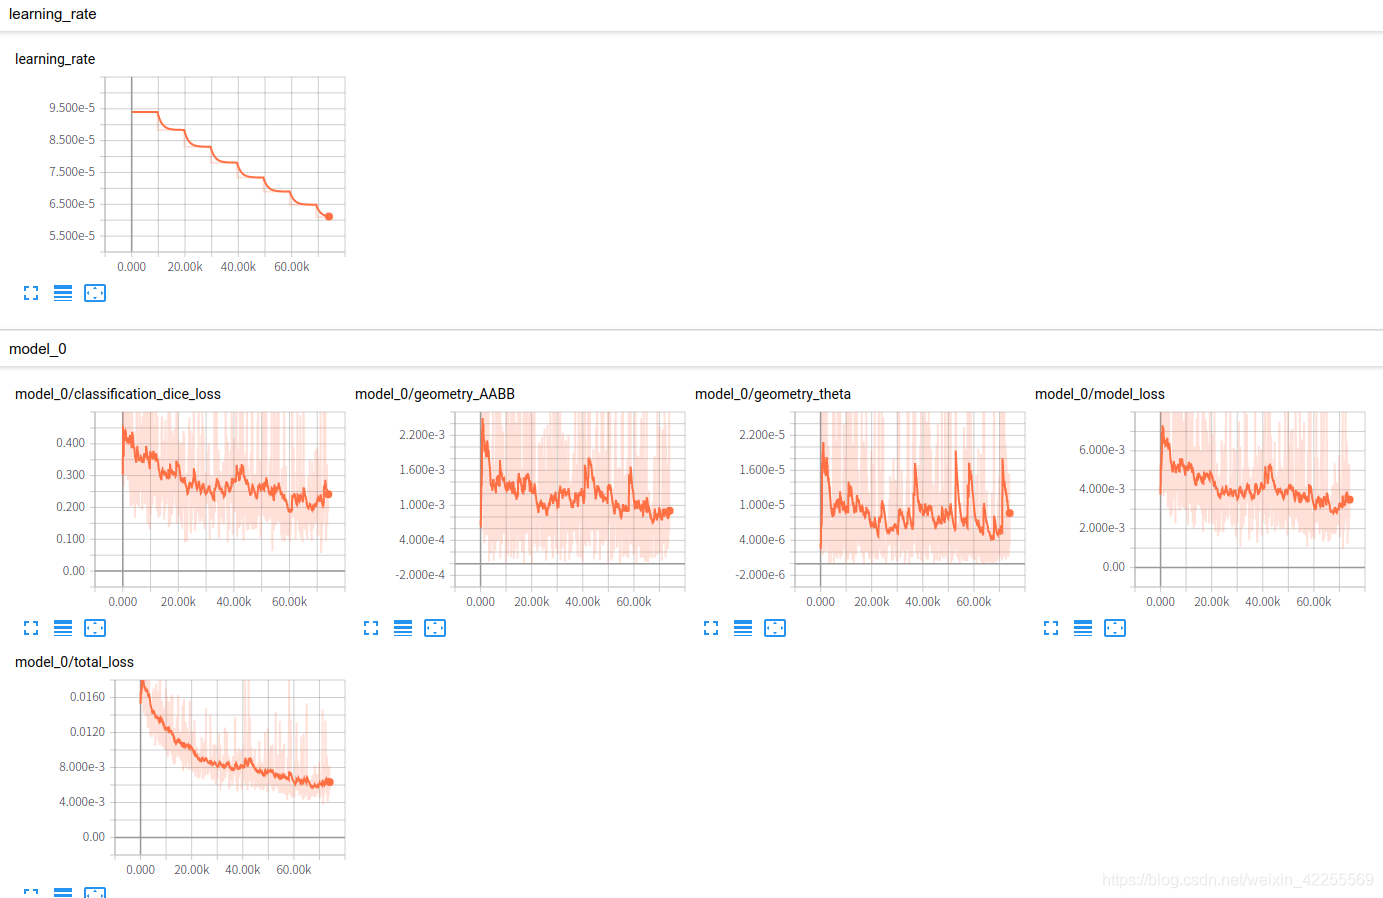Click the model_0/total_loss chart title
This screenshot has width=1383, height=898.
pyautogui.click(x=74, y=662)
